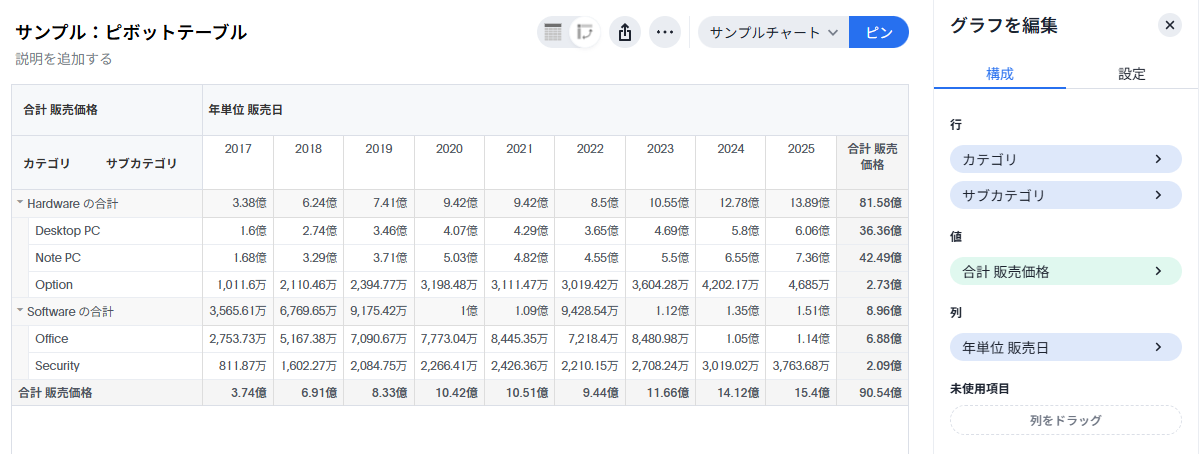Screen dimensions: 1201x454
Task: Collapse the Hardware の合計 group
Action: coord(20,204)
